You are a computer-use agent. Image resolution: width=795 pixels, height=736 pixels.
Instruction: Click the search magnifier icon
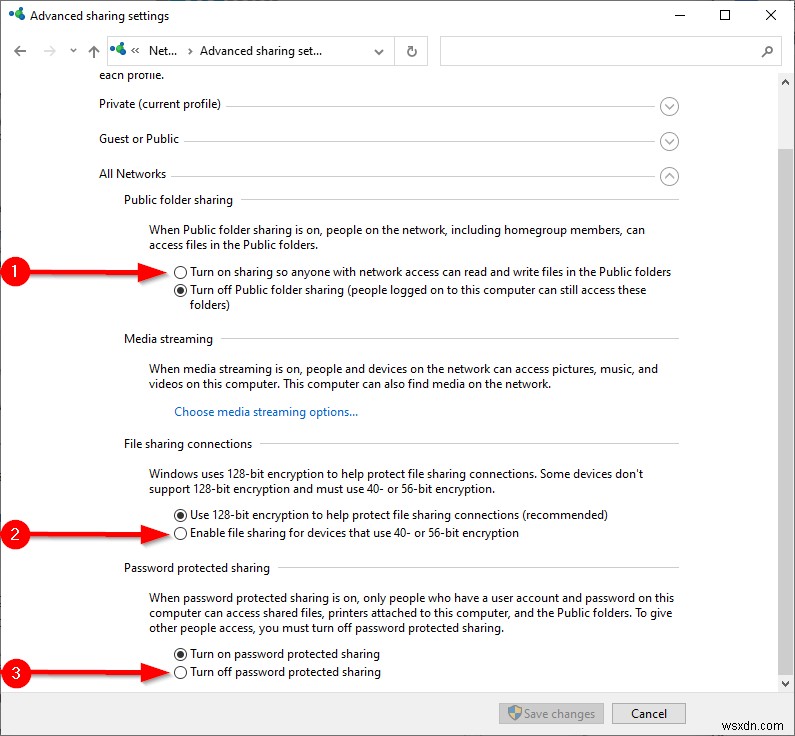click(768, 51)
